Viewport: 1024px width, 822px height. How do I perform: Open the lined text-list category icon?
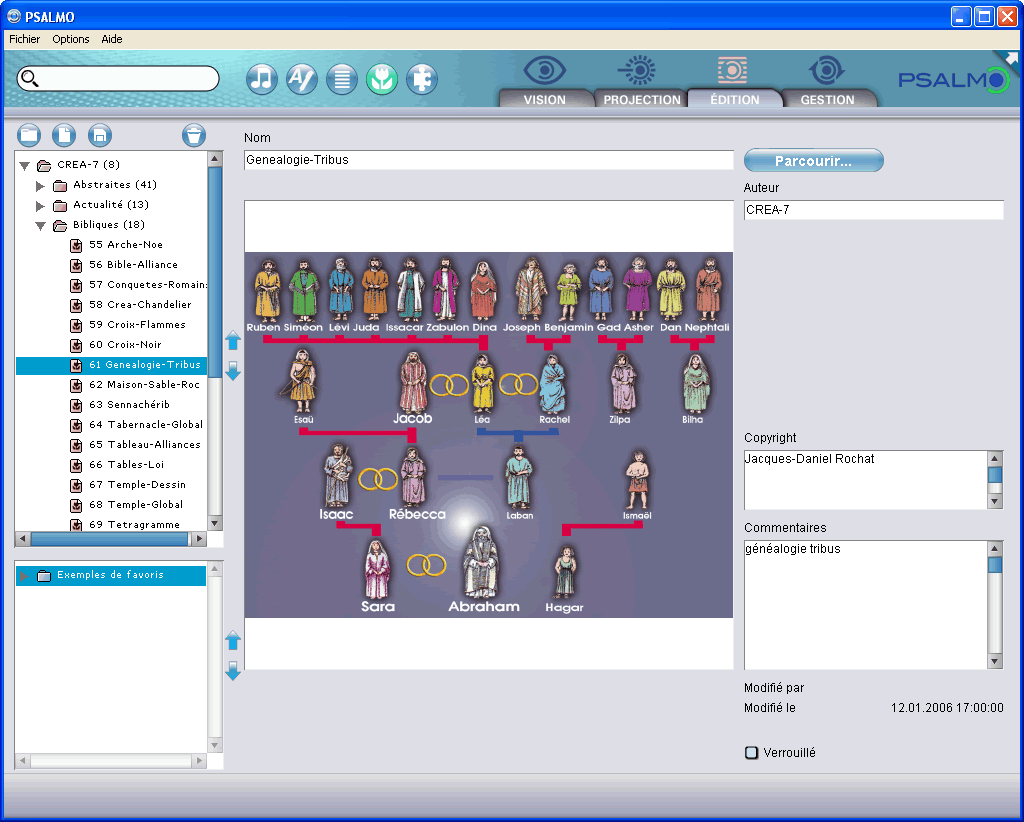point(342,80)
